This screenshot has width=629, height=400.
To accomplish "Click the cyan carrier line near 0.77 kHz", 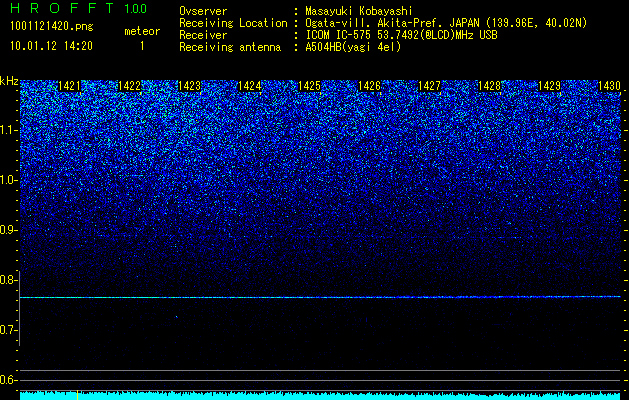I will tap(320, 297).
